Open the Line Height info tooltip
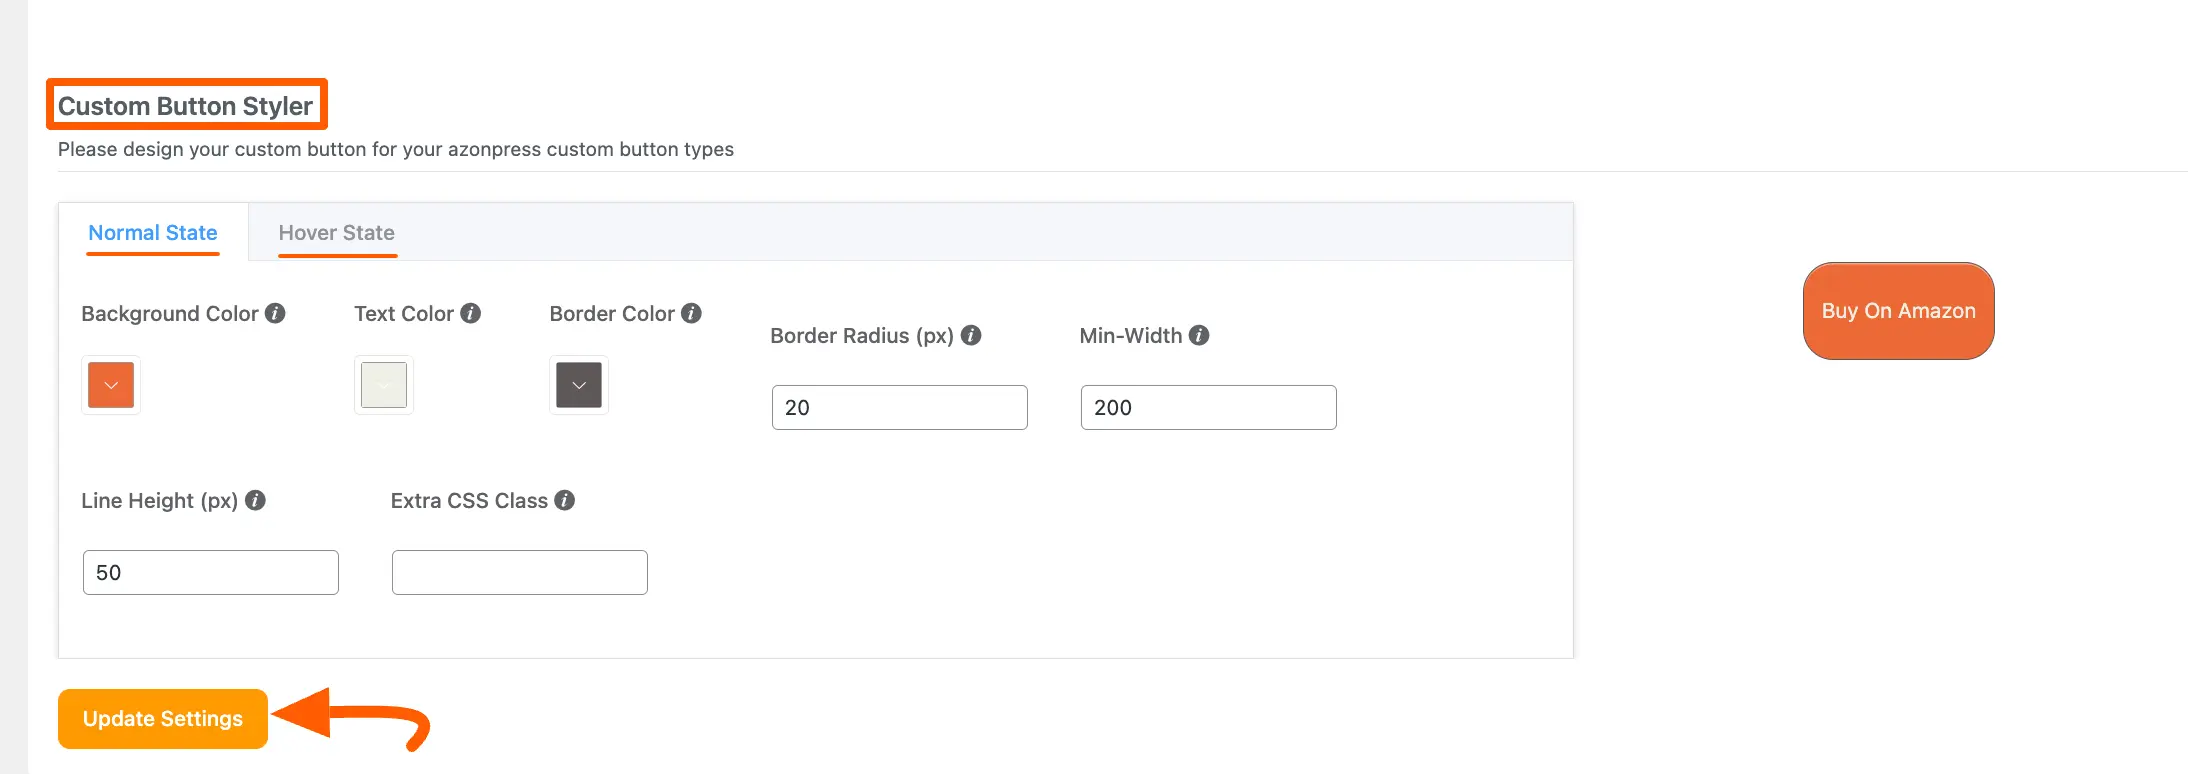Image resolution: width=2188 pixels, height=774 pixels. (257, 500)
